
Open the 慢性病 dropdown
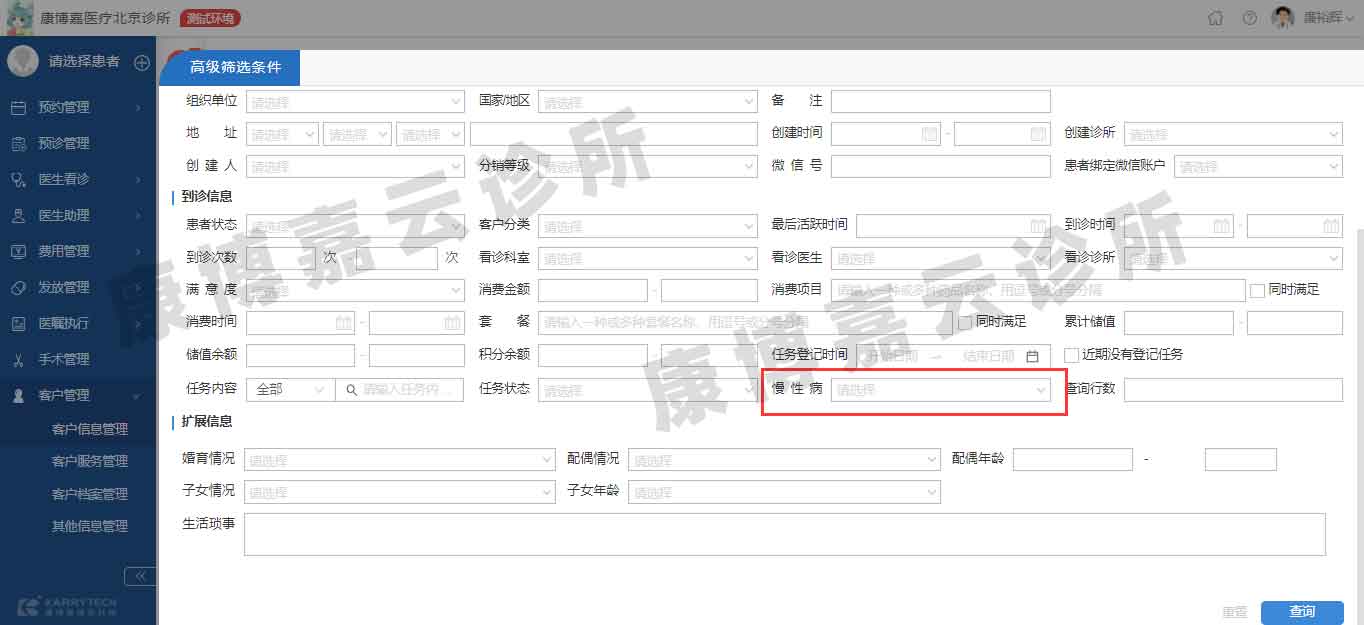pyautogui.click(x=940, y=390)
